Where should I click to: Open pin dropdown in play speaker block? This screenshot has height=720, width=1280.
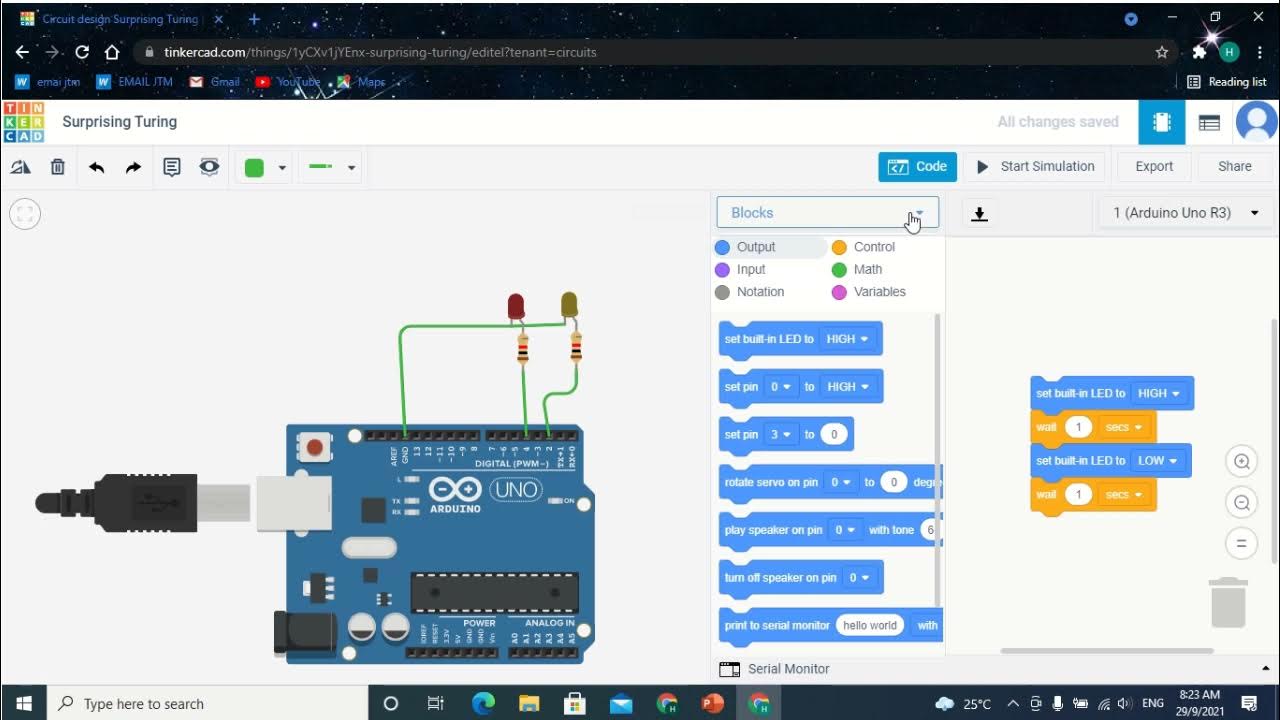point(846,530)
